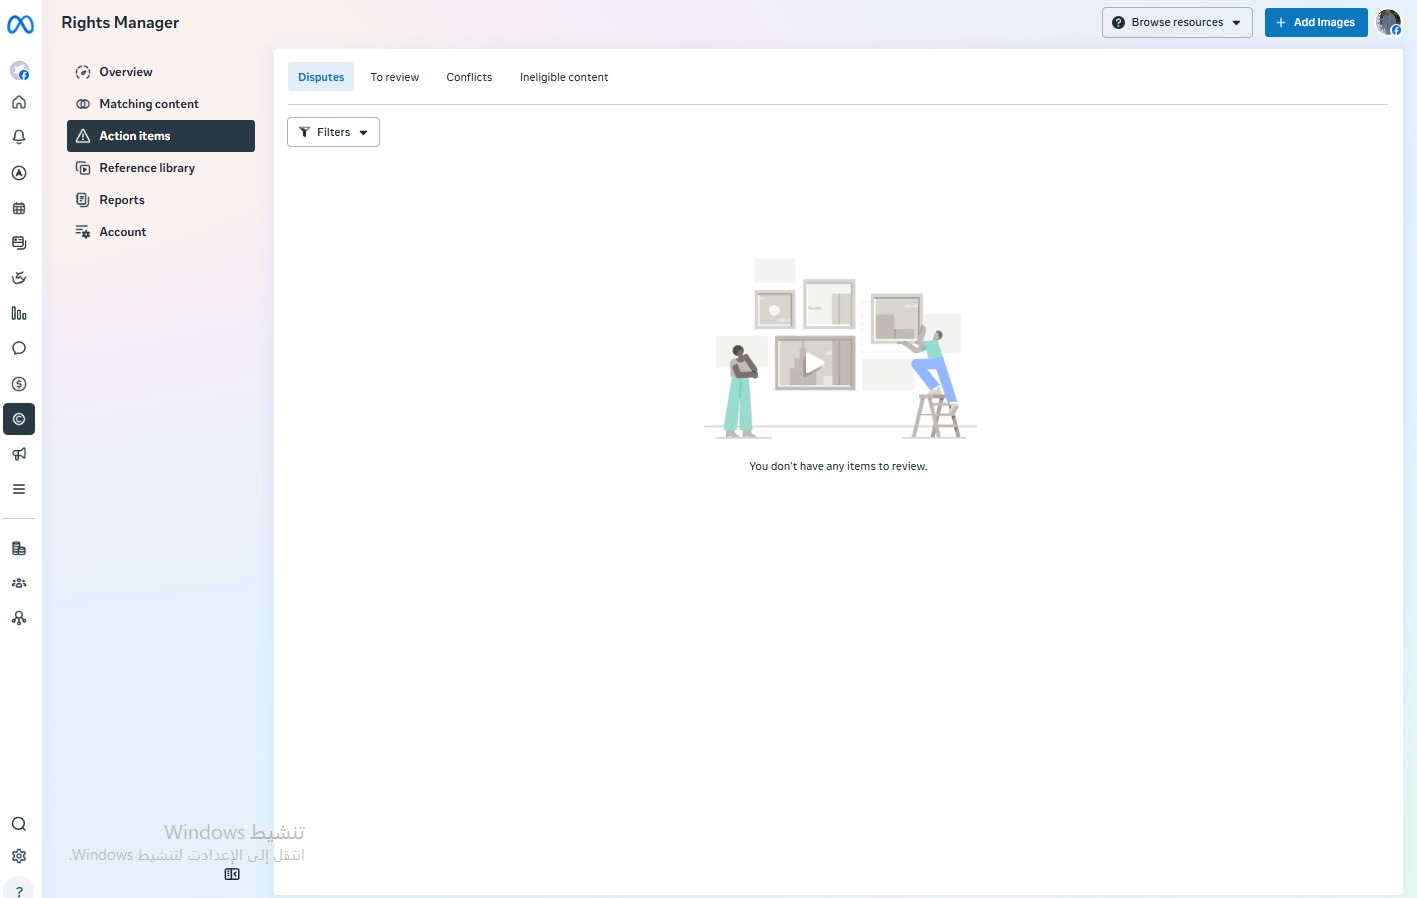1417x898 pixels.
Task: Switch to the Conflicts tab
Action: (x=469, y=77)
